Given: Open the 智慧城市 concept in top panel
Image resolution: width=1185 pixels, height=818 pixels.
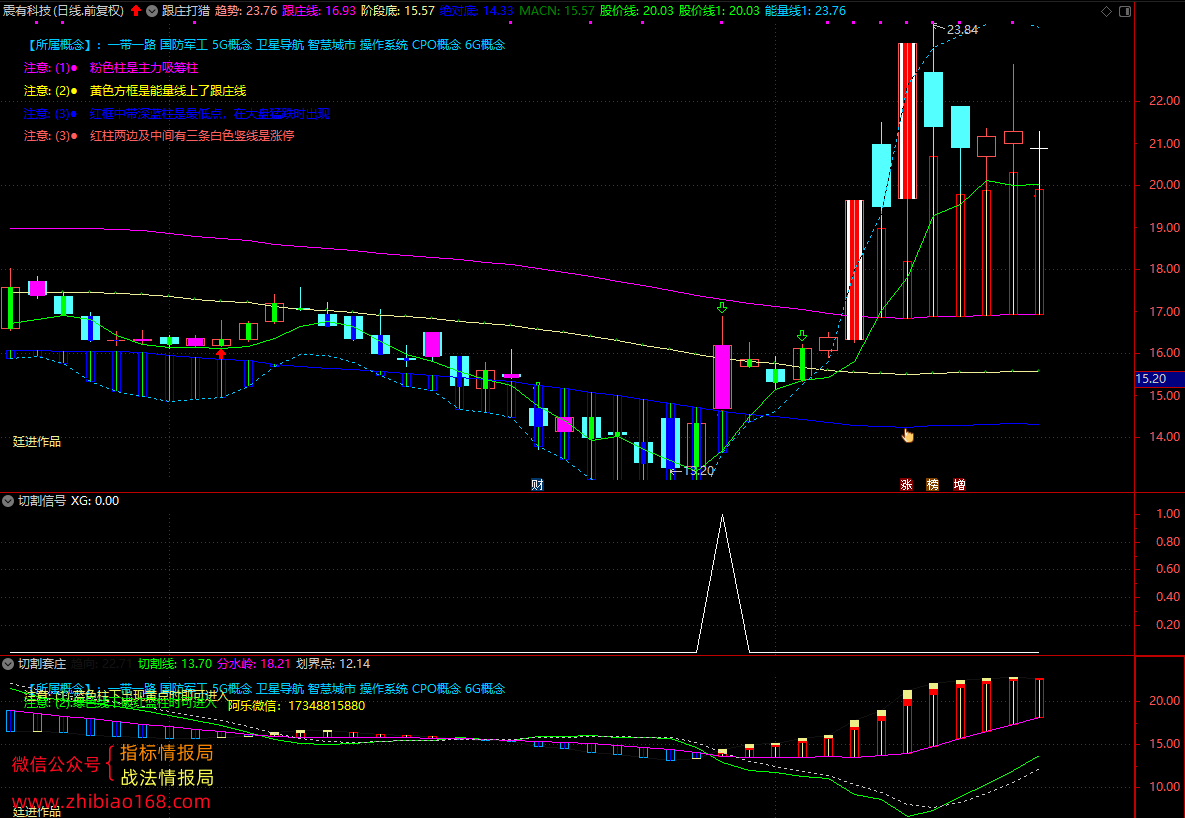Looking at the screenshot, I should point(332,45).
